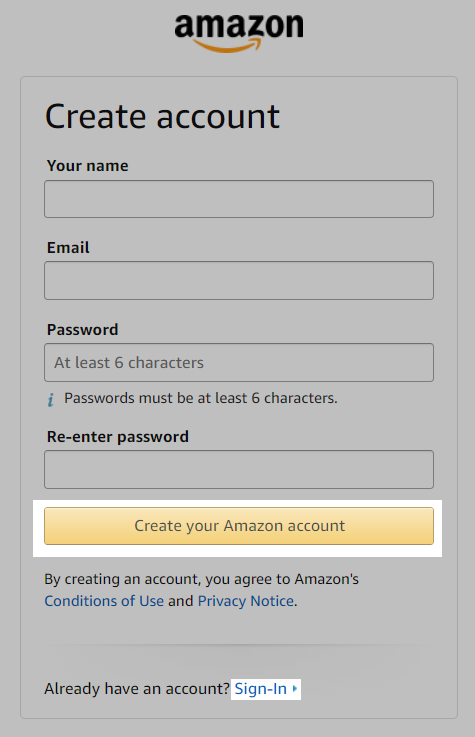Click the Amazon logo at top
The width and height of the screenshot is (475, 737).
click(239, 33)
